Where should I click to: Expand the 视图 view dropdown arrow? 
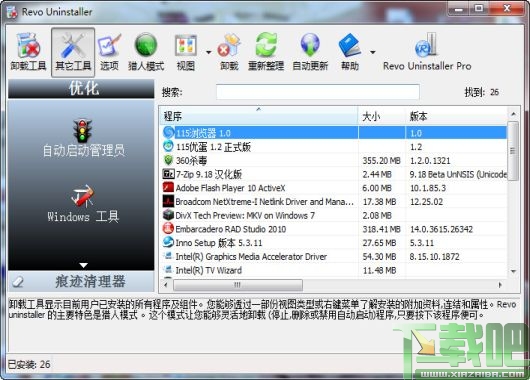point(209,52)
